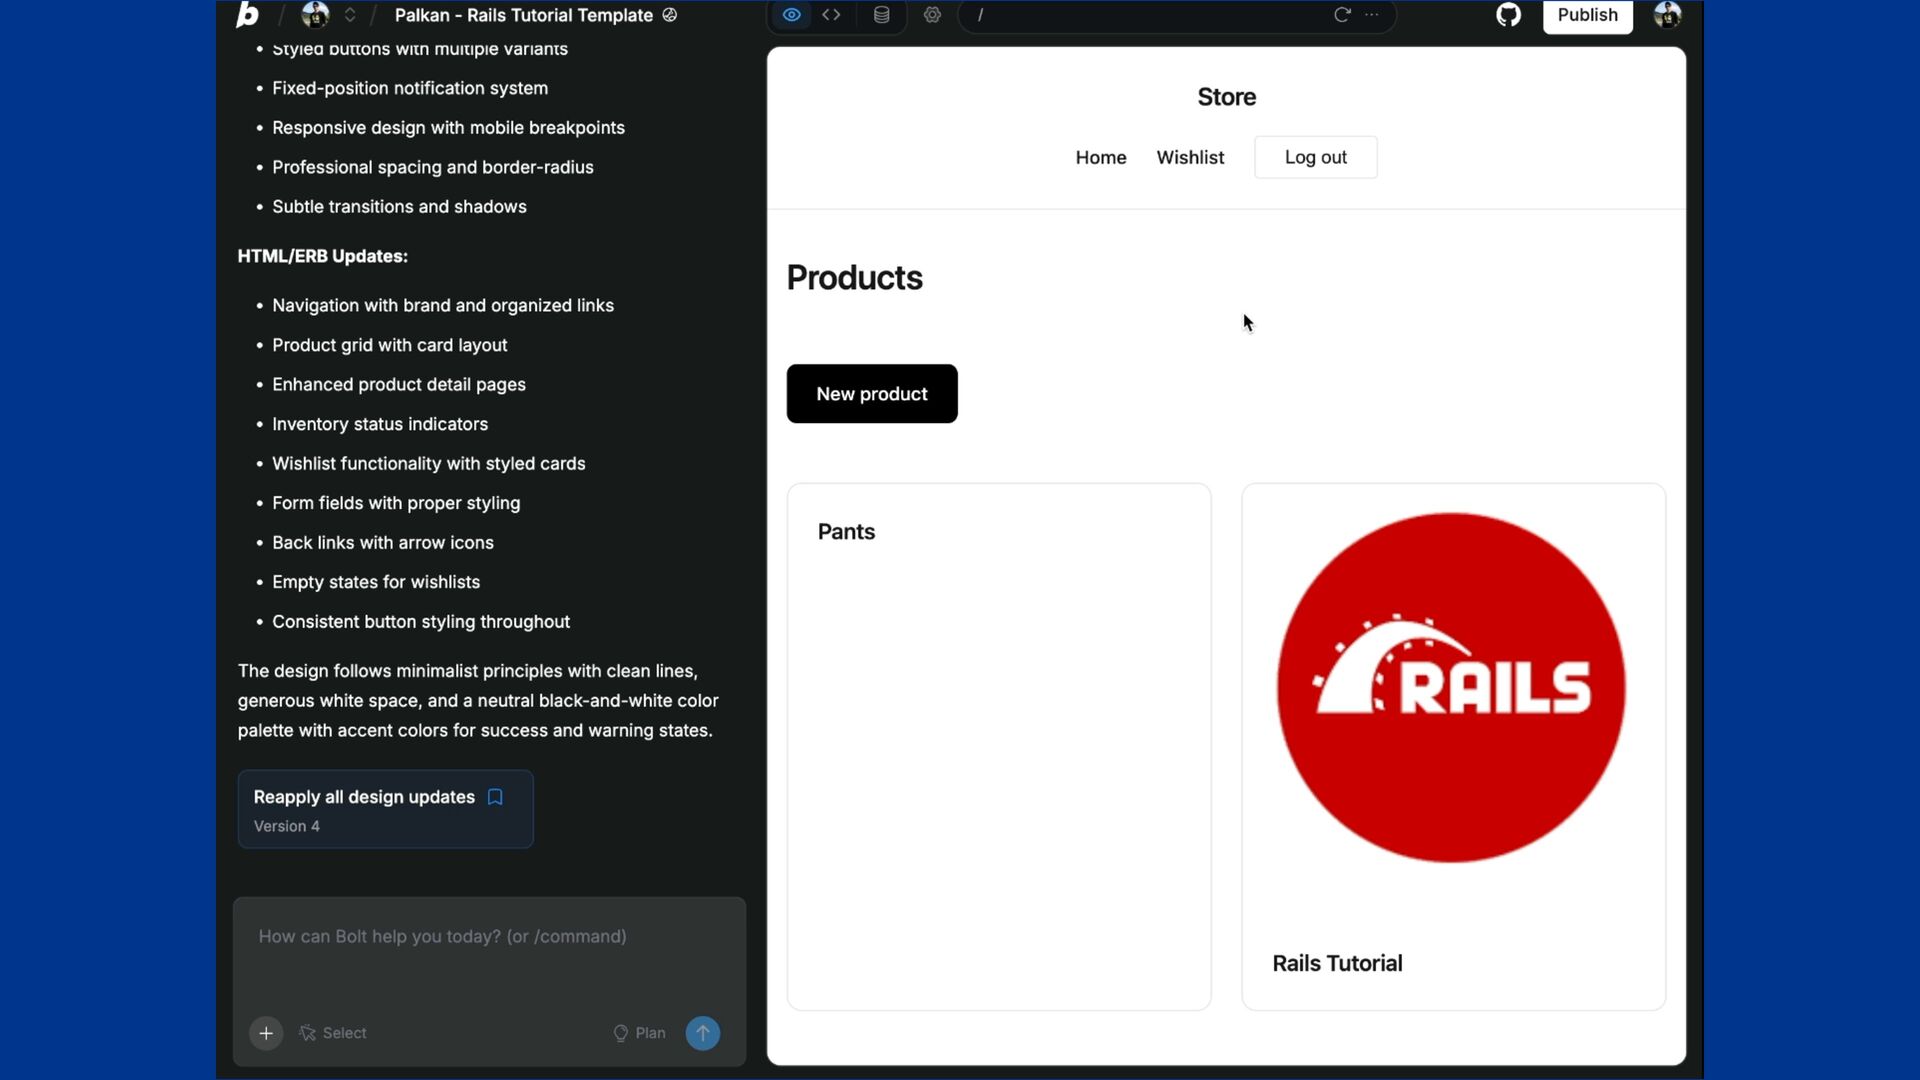
Task: Open project settings gear icon
Action: click(932, 15)
